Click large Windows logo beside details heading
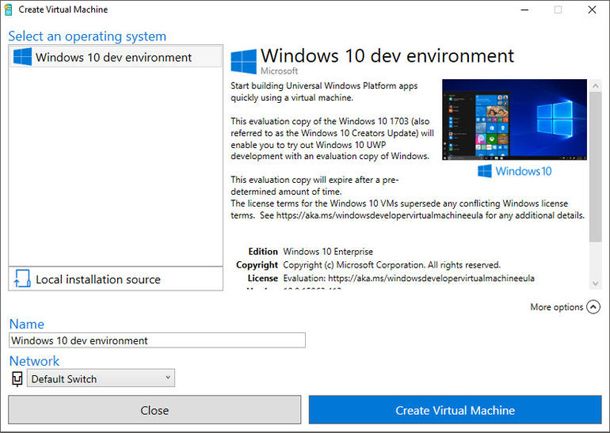Screen dimensions: 610x433 point(244,61)
